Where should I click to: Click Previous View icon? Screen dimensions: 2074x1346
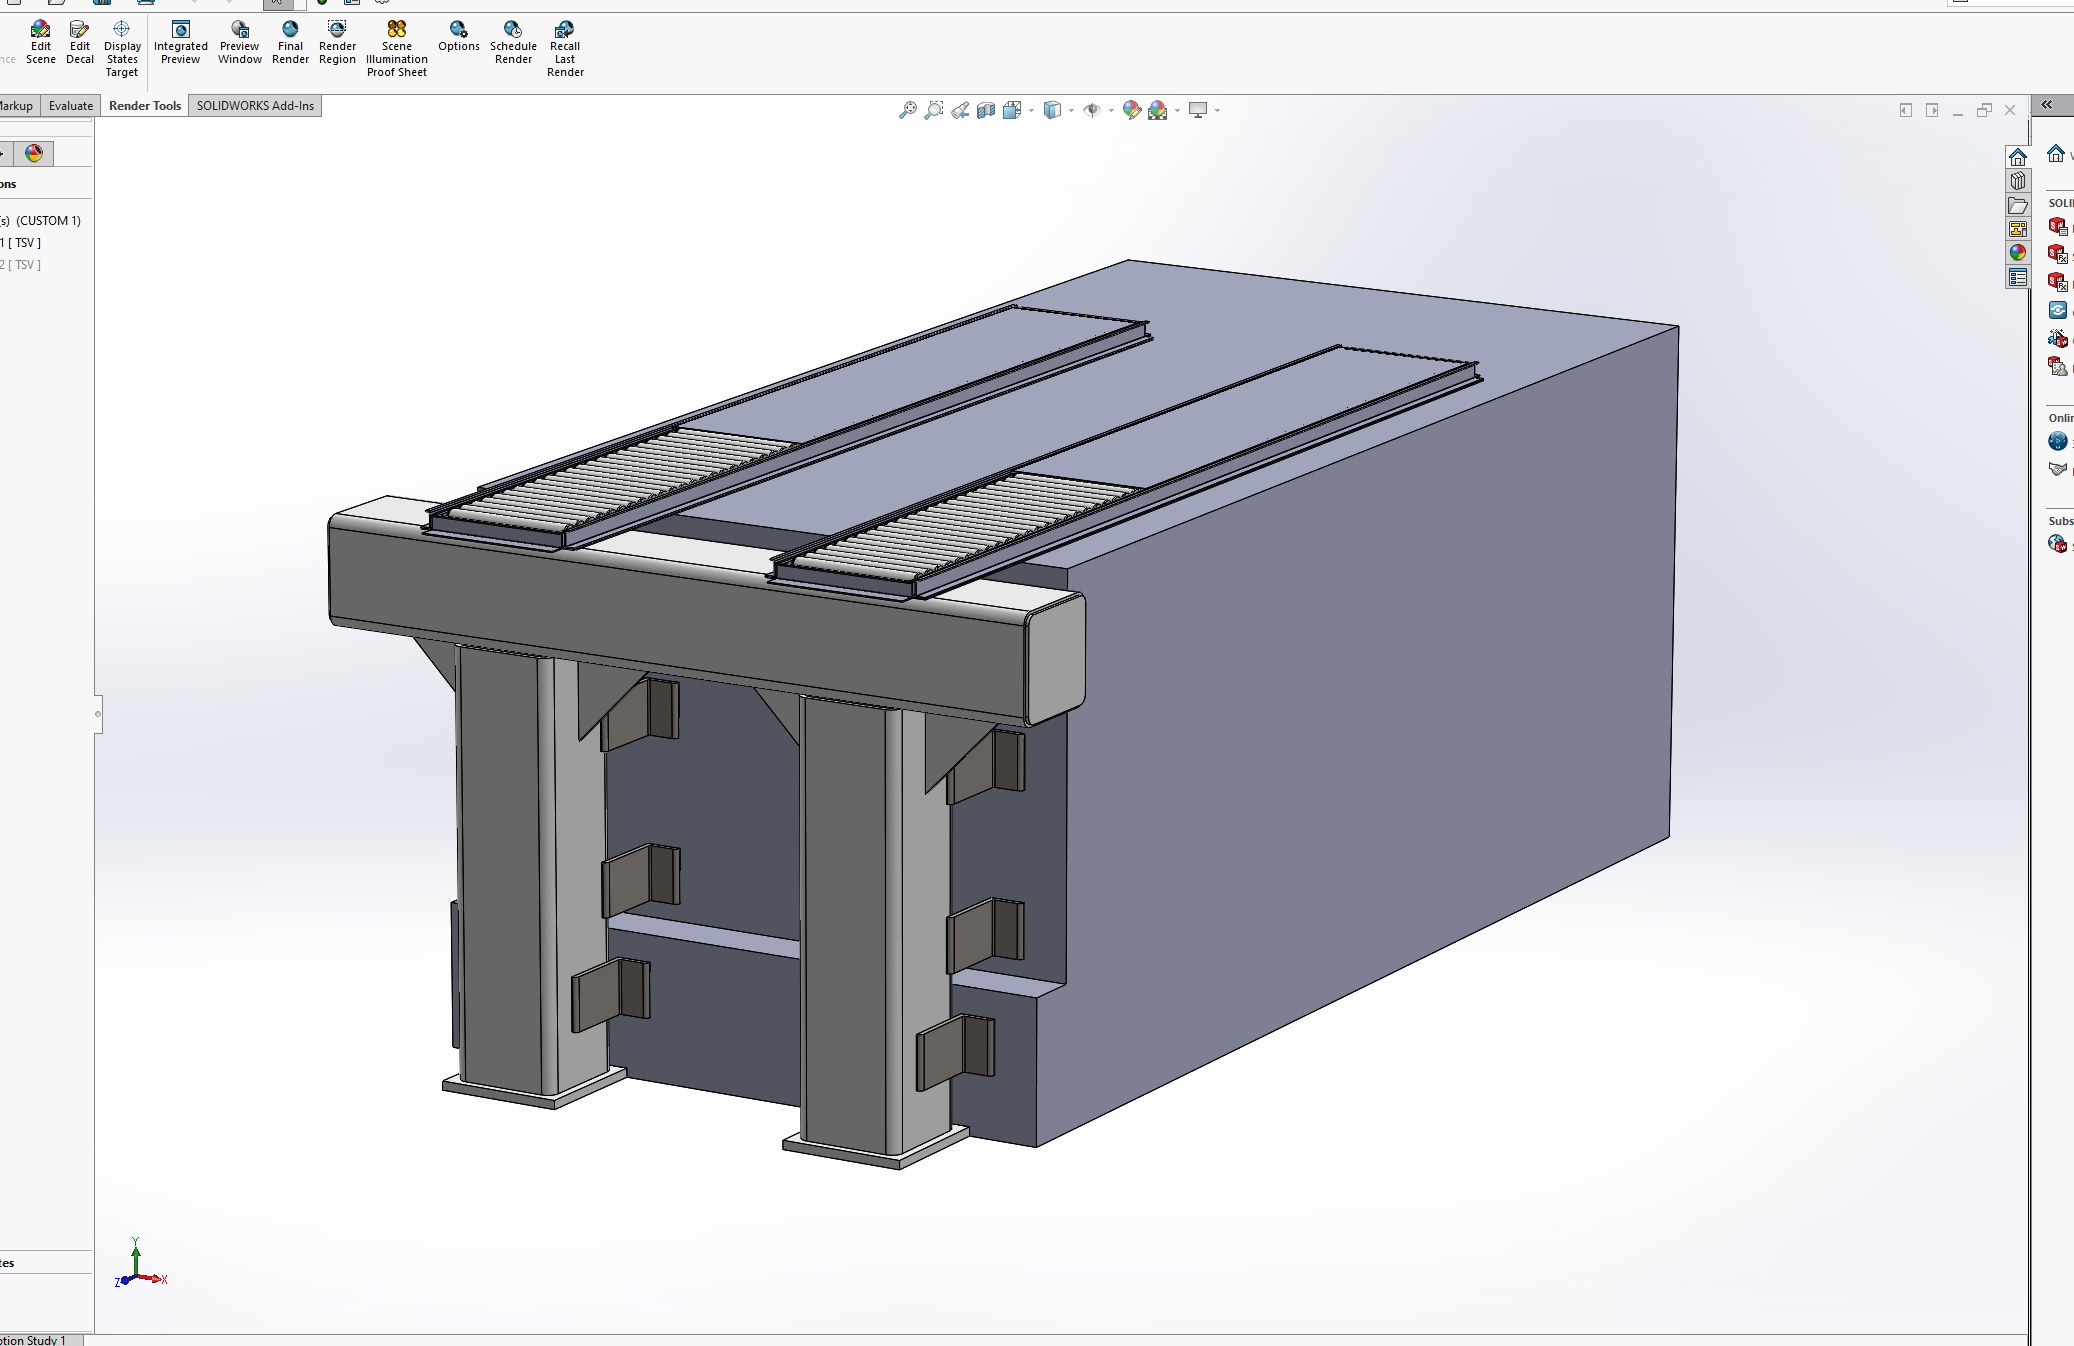[960, 110]
